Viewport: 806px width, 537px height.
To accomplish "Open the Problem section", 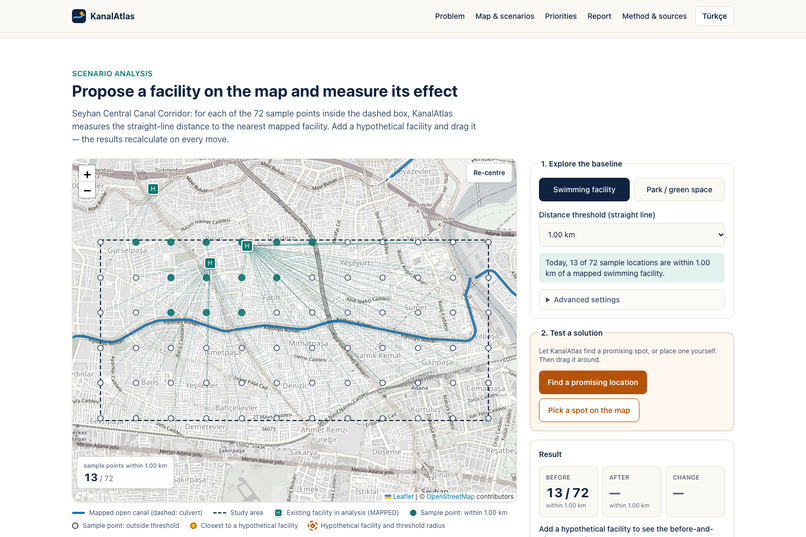I will 450,16.
